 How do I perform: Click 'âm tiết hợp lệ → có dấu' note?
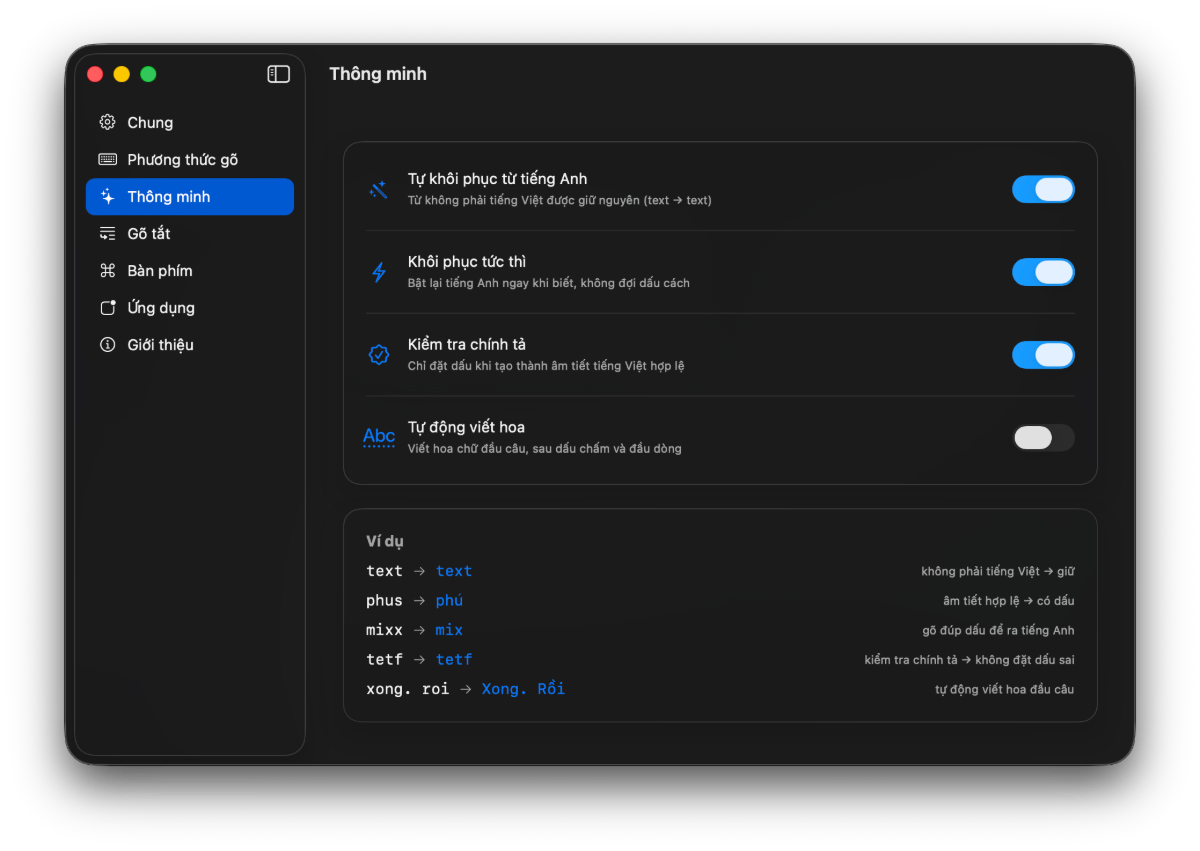click(x=1009, y=601)
